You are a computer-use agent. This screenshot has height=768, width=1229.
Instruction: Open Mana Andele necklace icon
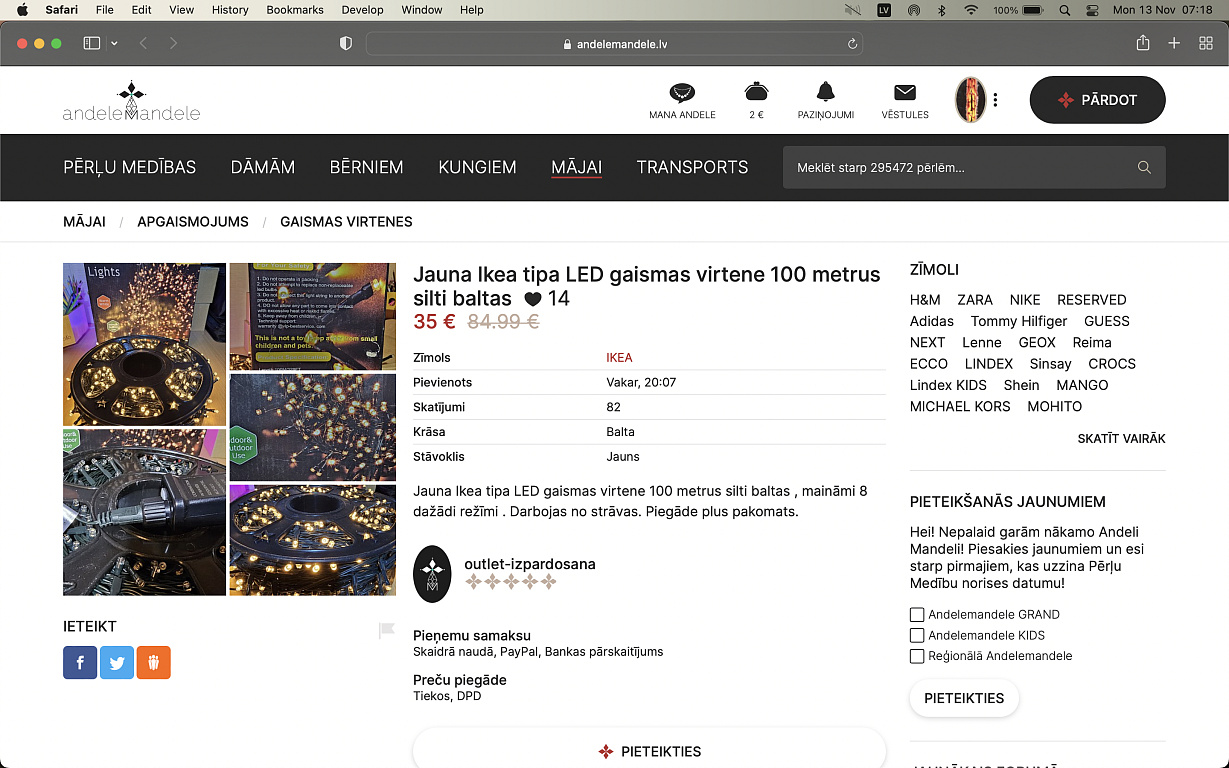click(682, 93)
